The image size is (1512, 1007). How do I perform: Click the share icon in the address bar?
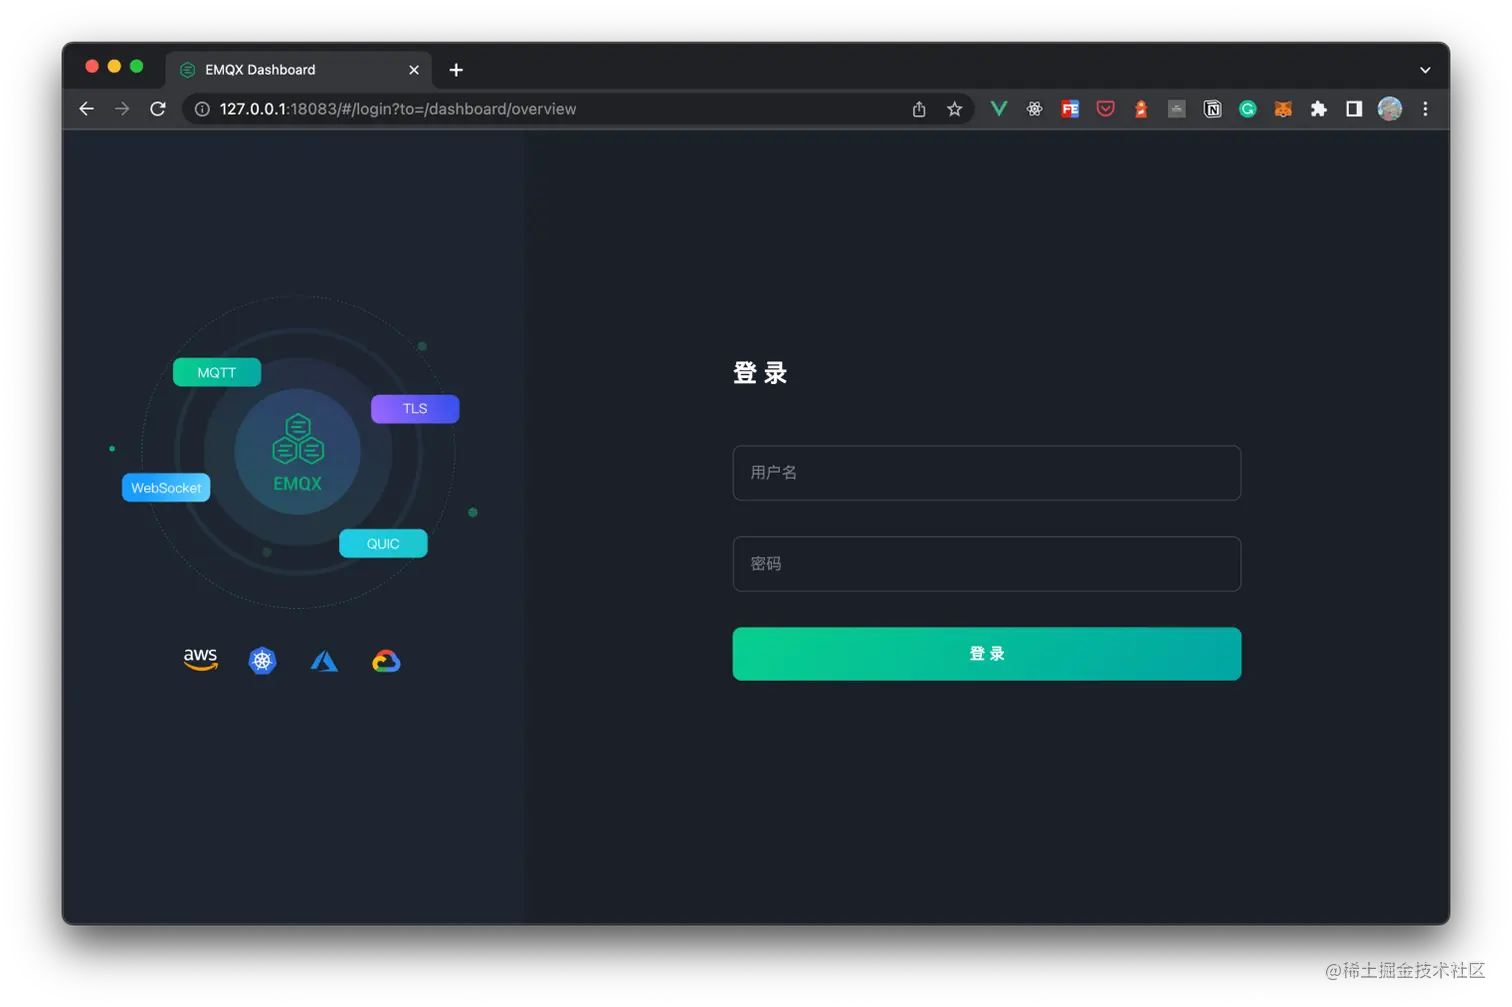click(918, 109)
